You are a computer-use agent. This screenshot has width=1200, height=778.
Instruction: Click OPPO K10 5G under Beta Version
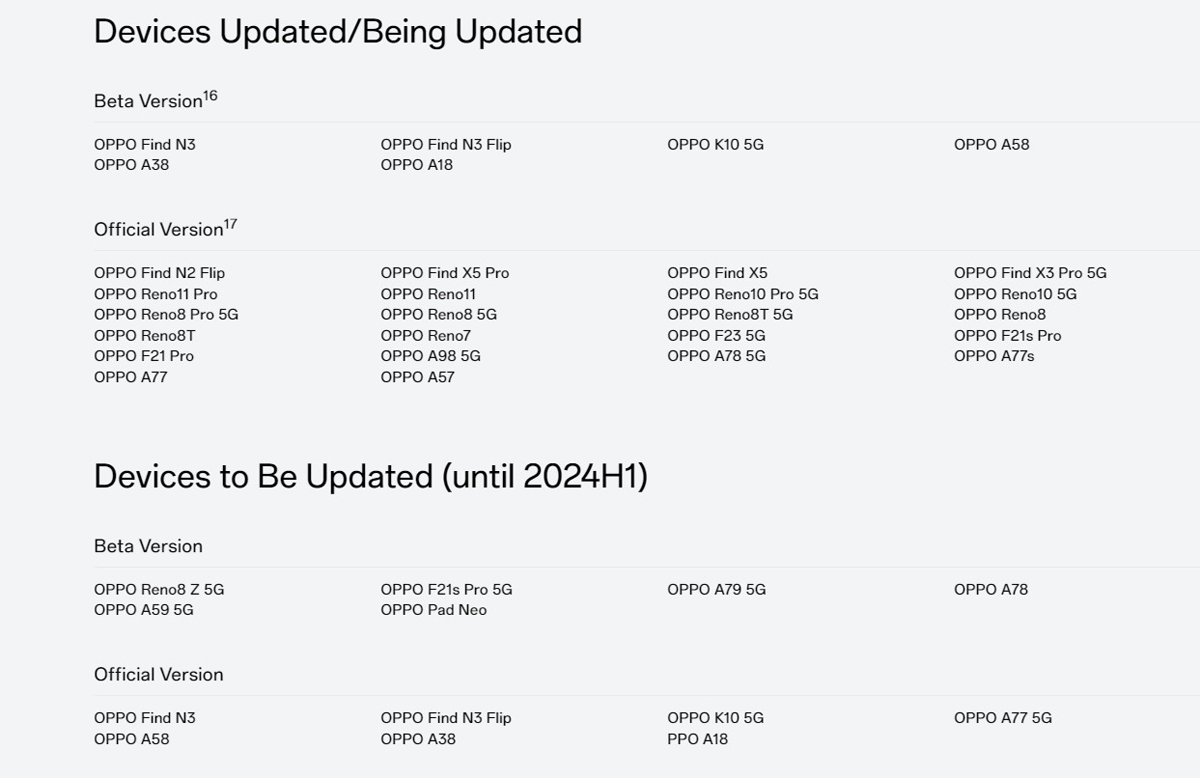(716, 144)
